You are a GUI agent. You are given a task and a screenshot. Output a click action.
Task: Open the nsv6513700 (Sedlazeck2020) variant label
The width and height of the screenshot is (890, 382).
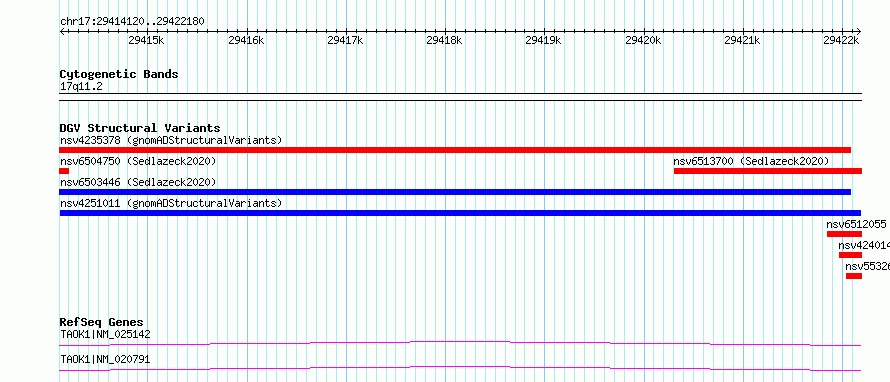click(751, 161)
